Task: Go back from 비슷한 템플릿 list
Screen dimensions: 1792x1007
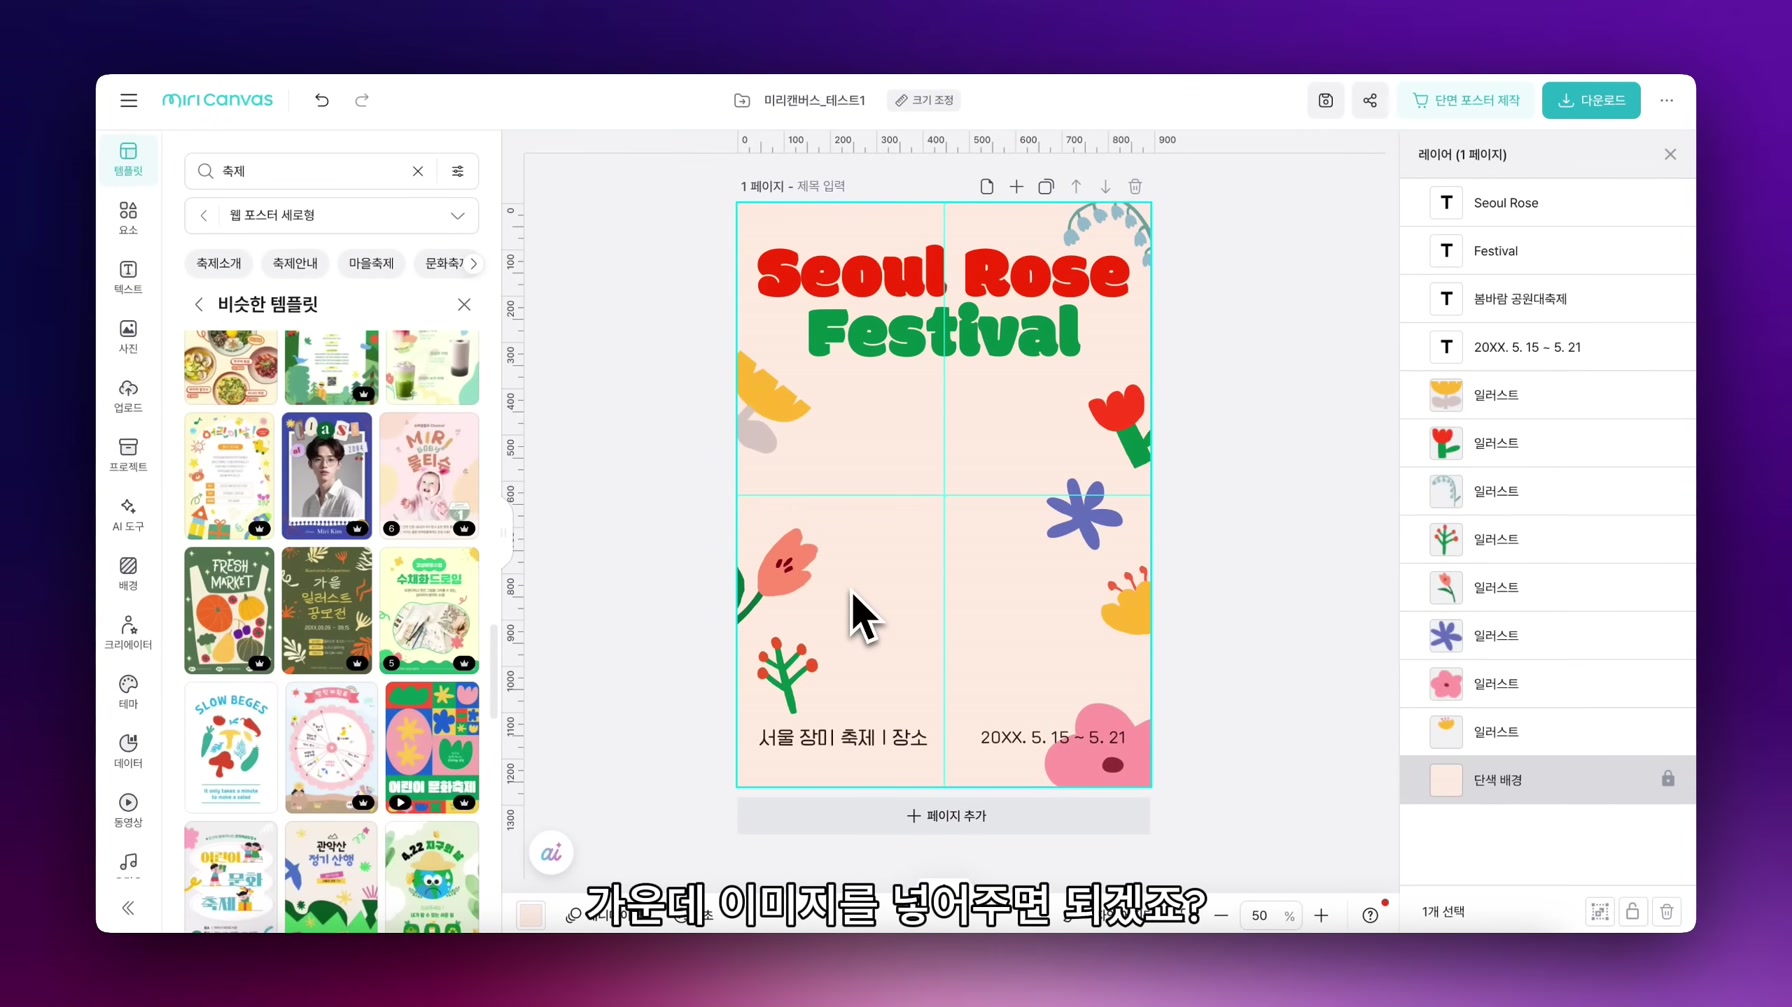Action: (x=199, y=304)
